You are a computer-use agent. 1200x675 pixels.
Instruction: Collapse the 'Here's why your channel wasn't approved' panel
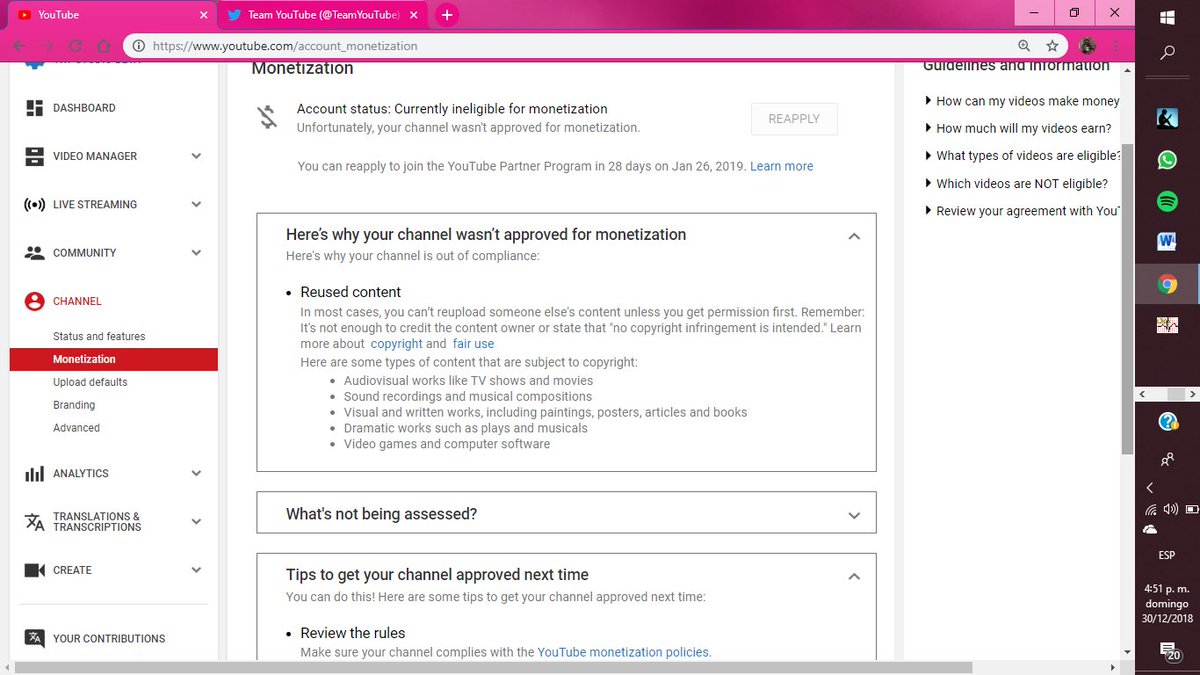(854, 237)
